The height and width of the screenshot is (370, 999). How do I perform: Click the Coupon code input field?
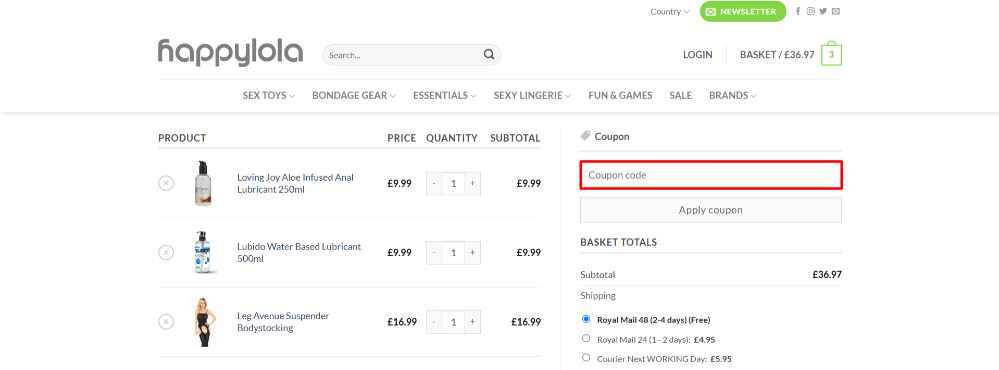(710, 175)
